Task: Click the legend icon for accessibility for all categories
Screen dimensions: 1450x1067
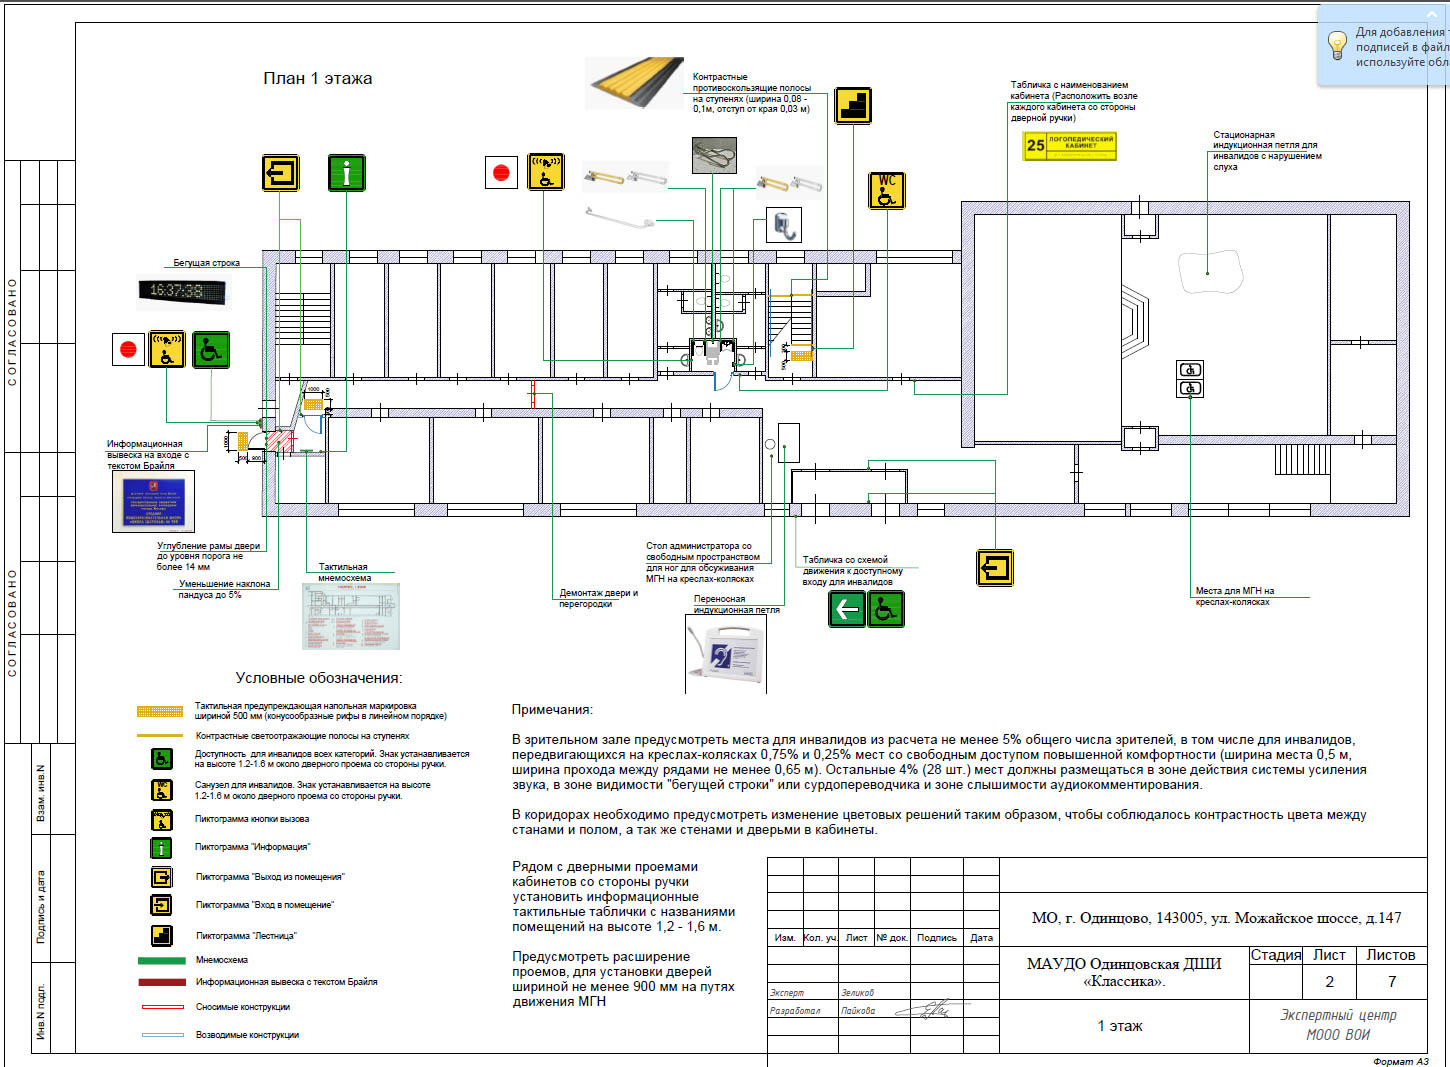Action: 161,759
